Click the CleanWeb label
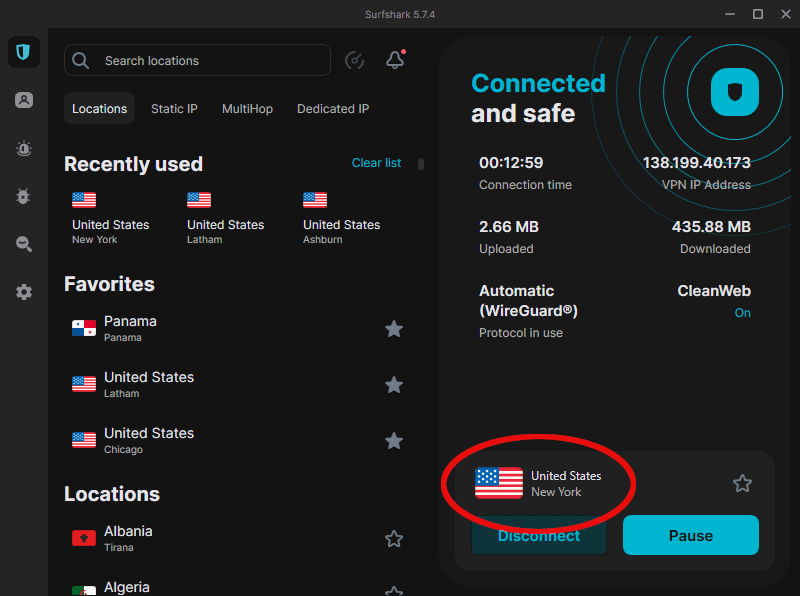 pyautogui.click(x=714, y=291)
